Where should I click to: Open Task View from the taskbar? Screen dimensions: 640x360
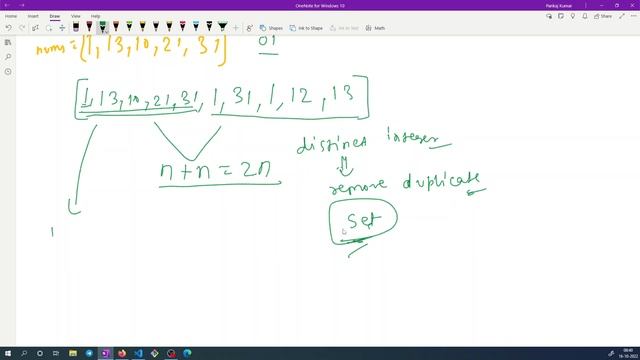pyautogui.click(x=56, y=353)
